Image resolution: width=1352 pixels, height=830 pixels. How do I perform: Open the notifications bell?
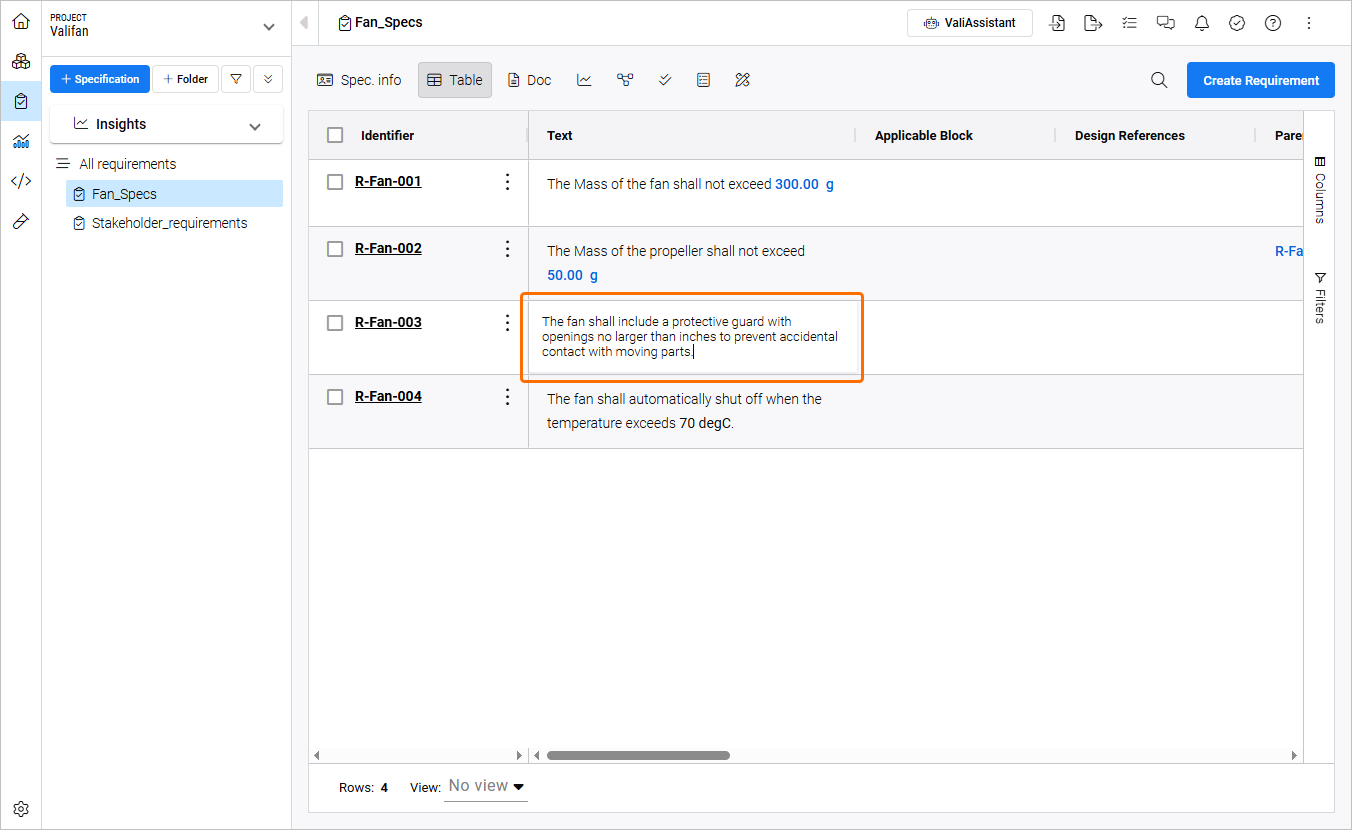click(1201, 23)
